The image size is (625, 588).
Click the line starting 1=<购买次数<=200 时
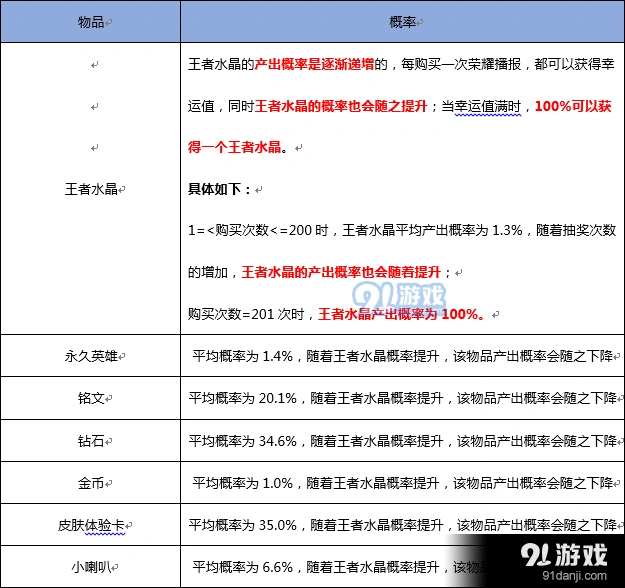click(402, 230)
